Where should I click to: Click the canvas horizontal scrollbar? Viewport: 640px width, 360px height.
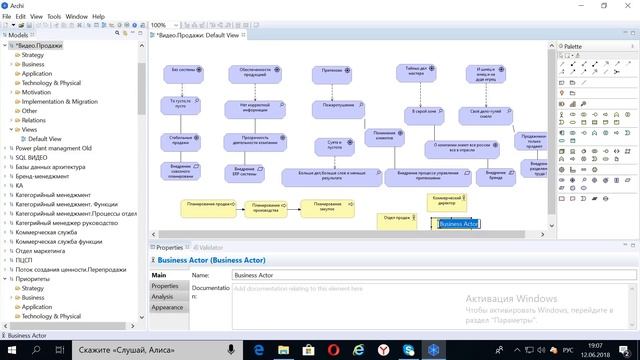(341, 234)
